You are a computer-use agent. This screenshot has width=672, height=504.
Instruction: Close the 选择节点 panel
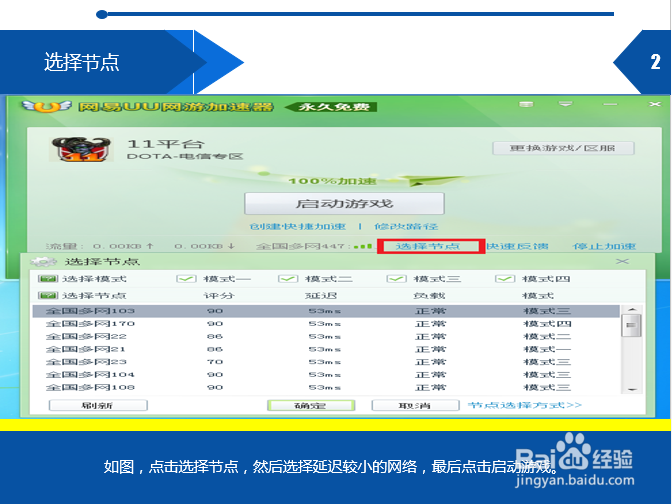pyautogui.click(x=622, y=261)
